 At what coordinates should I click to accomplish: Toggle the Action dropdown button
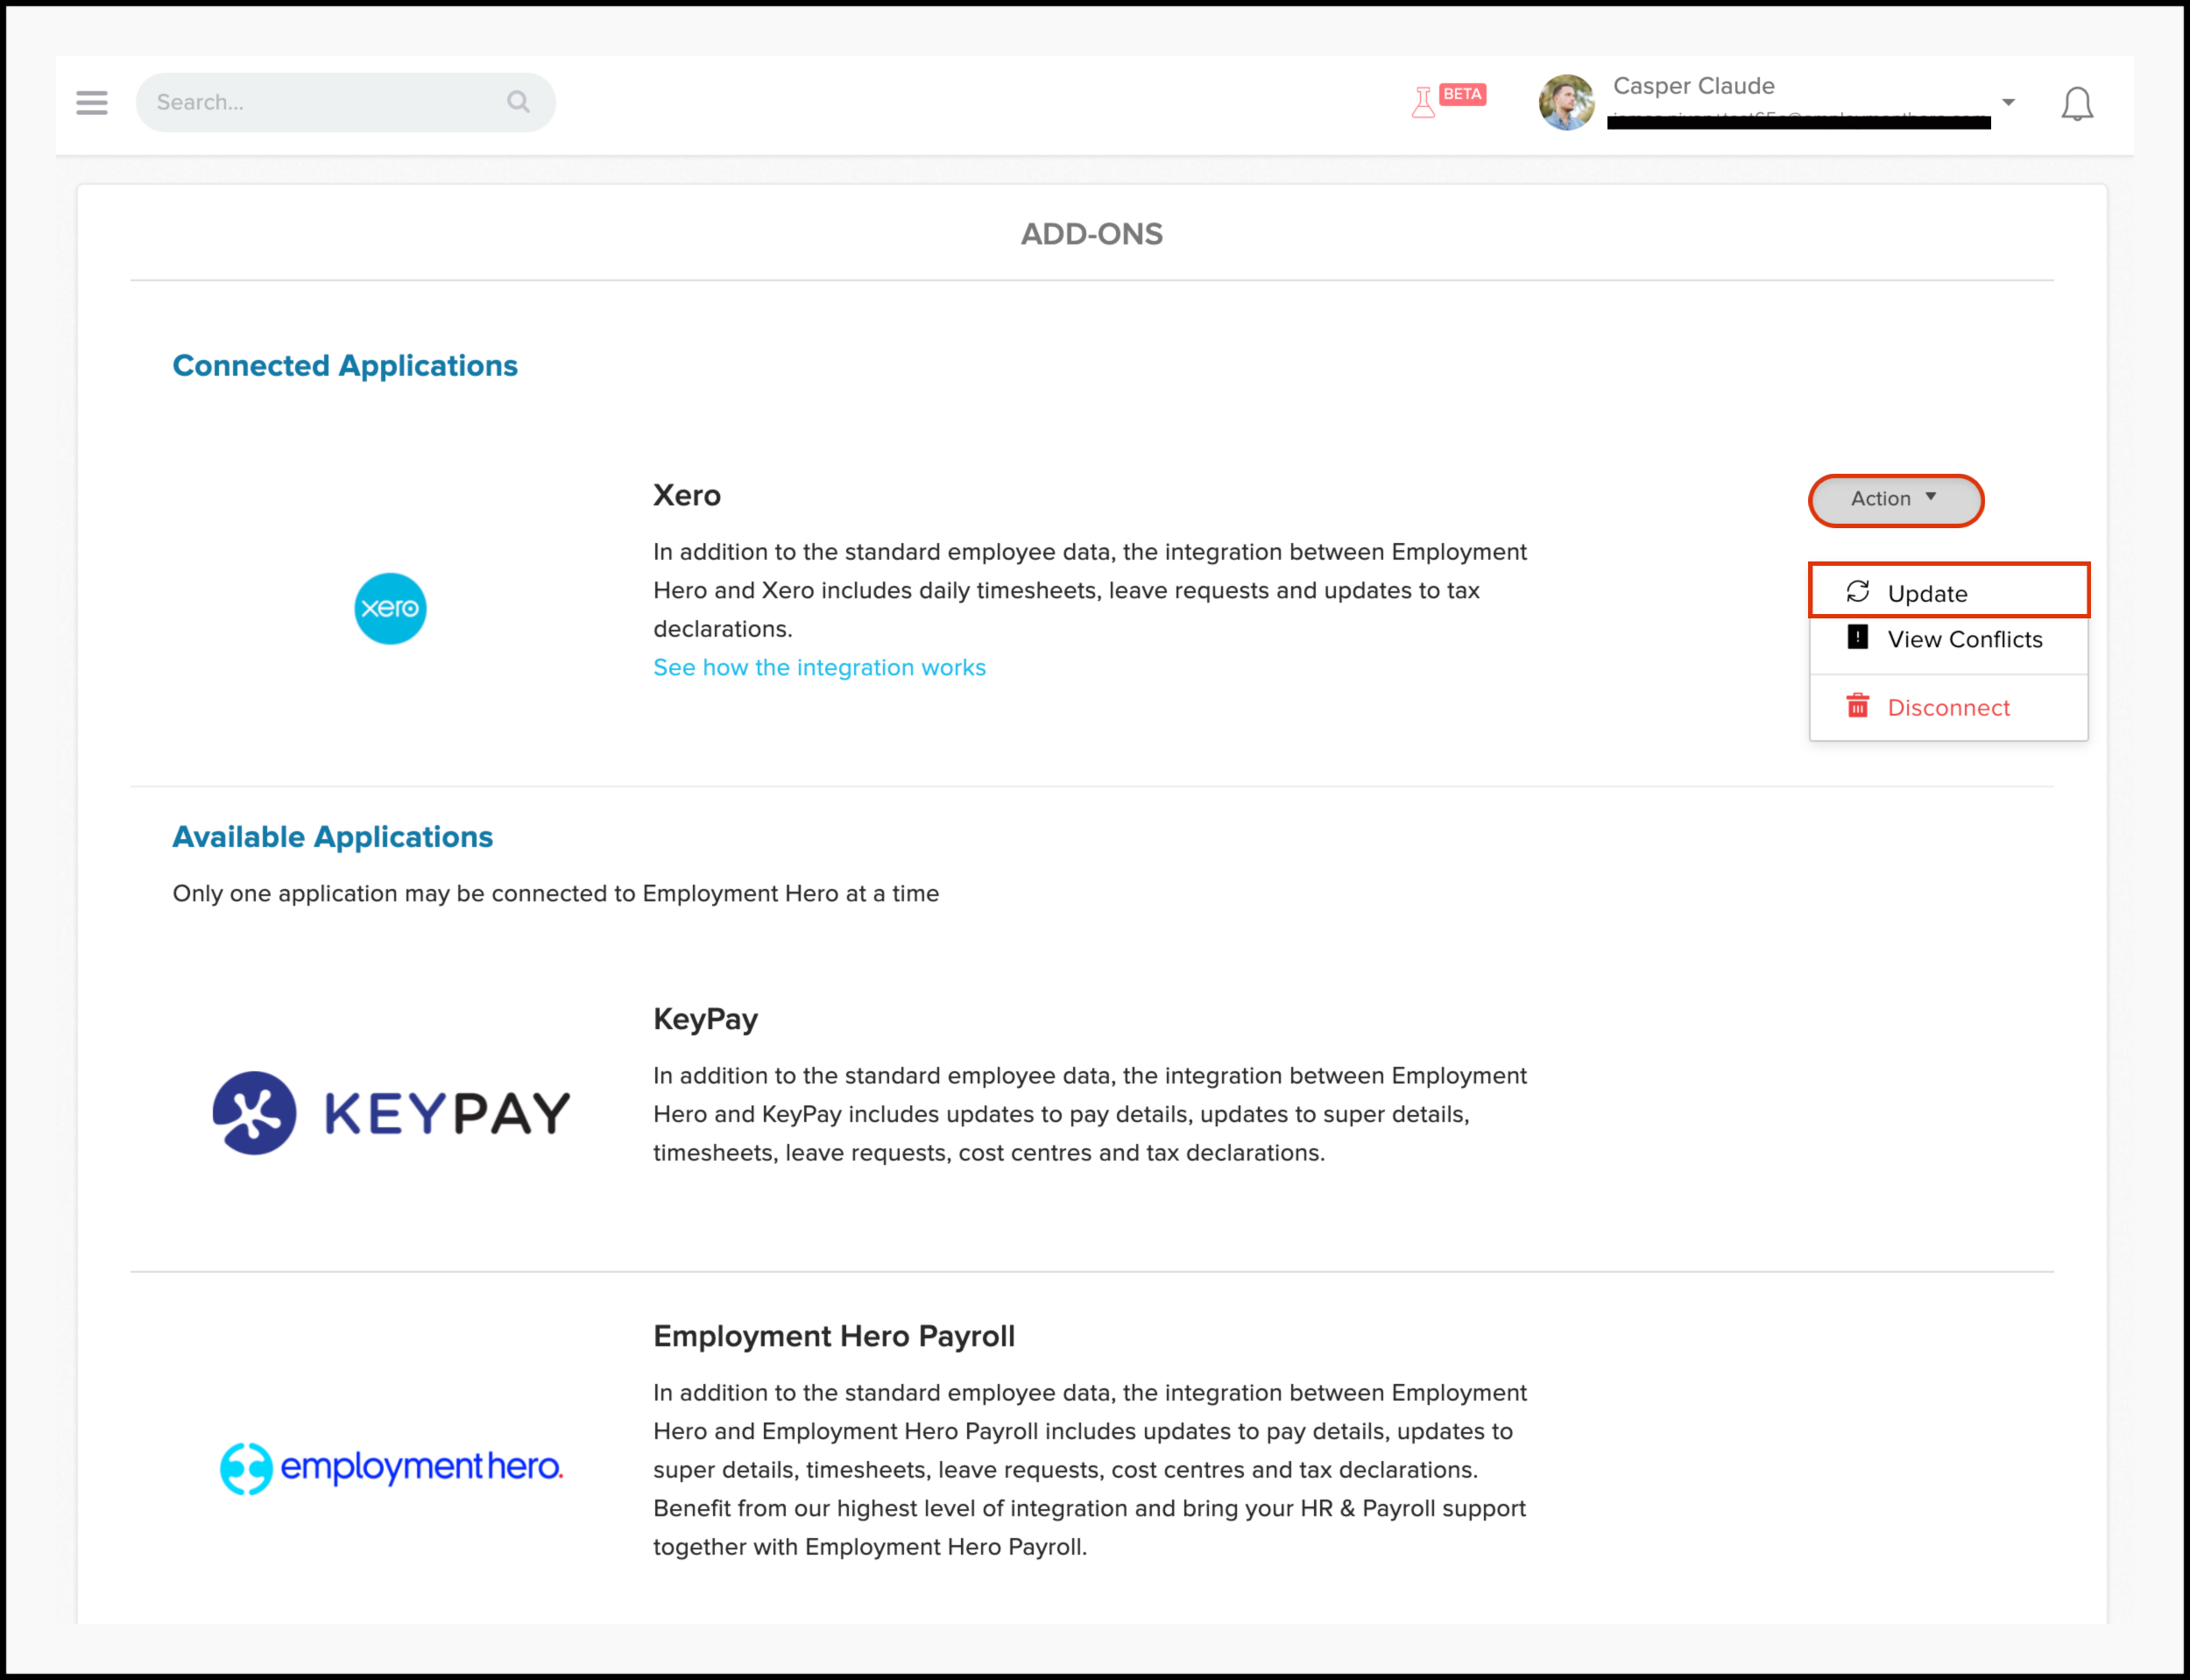(x=1895, y=499)
